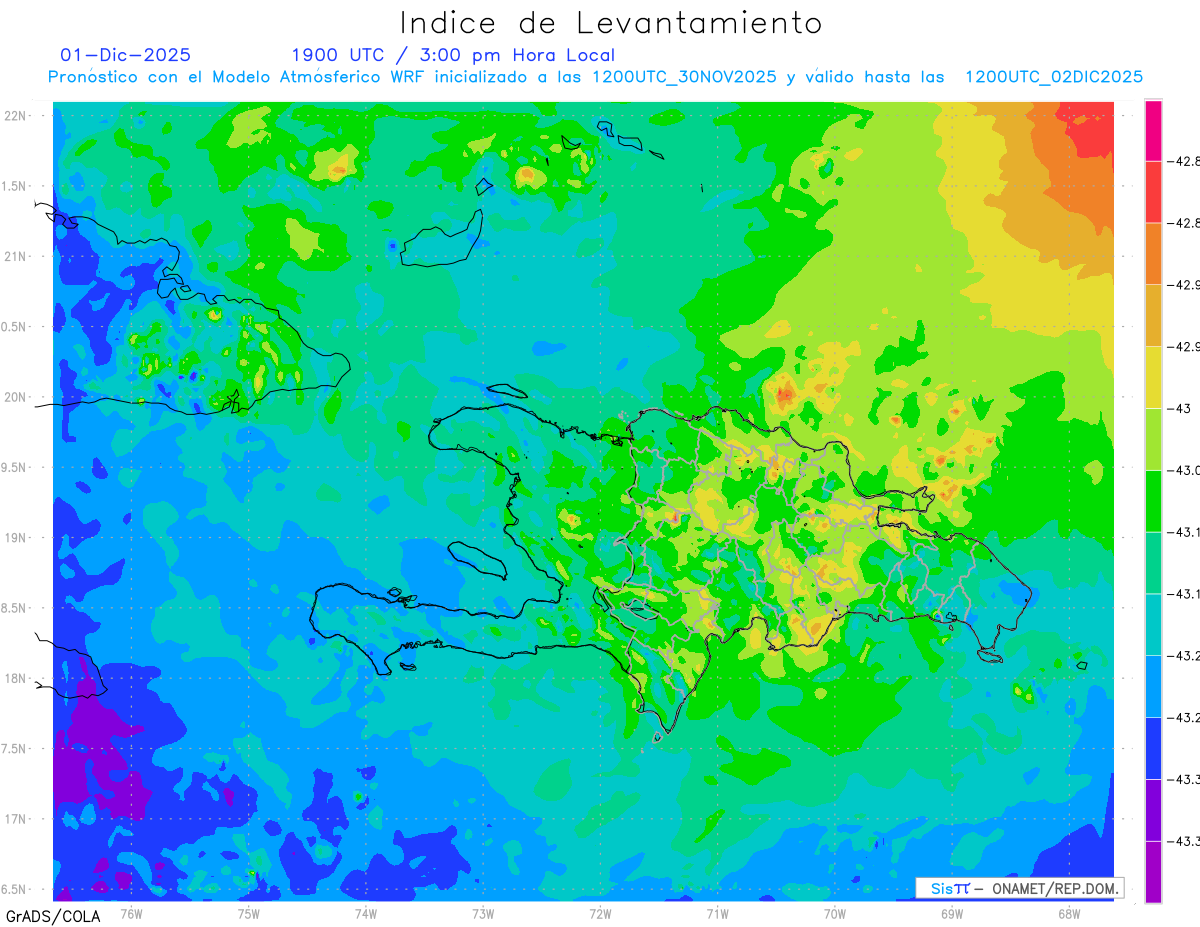
Task: Click the '9.5N' latitude label
Action: [15, 467]
